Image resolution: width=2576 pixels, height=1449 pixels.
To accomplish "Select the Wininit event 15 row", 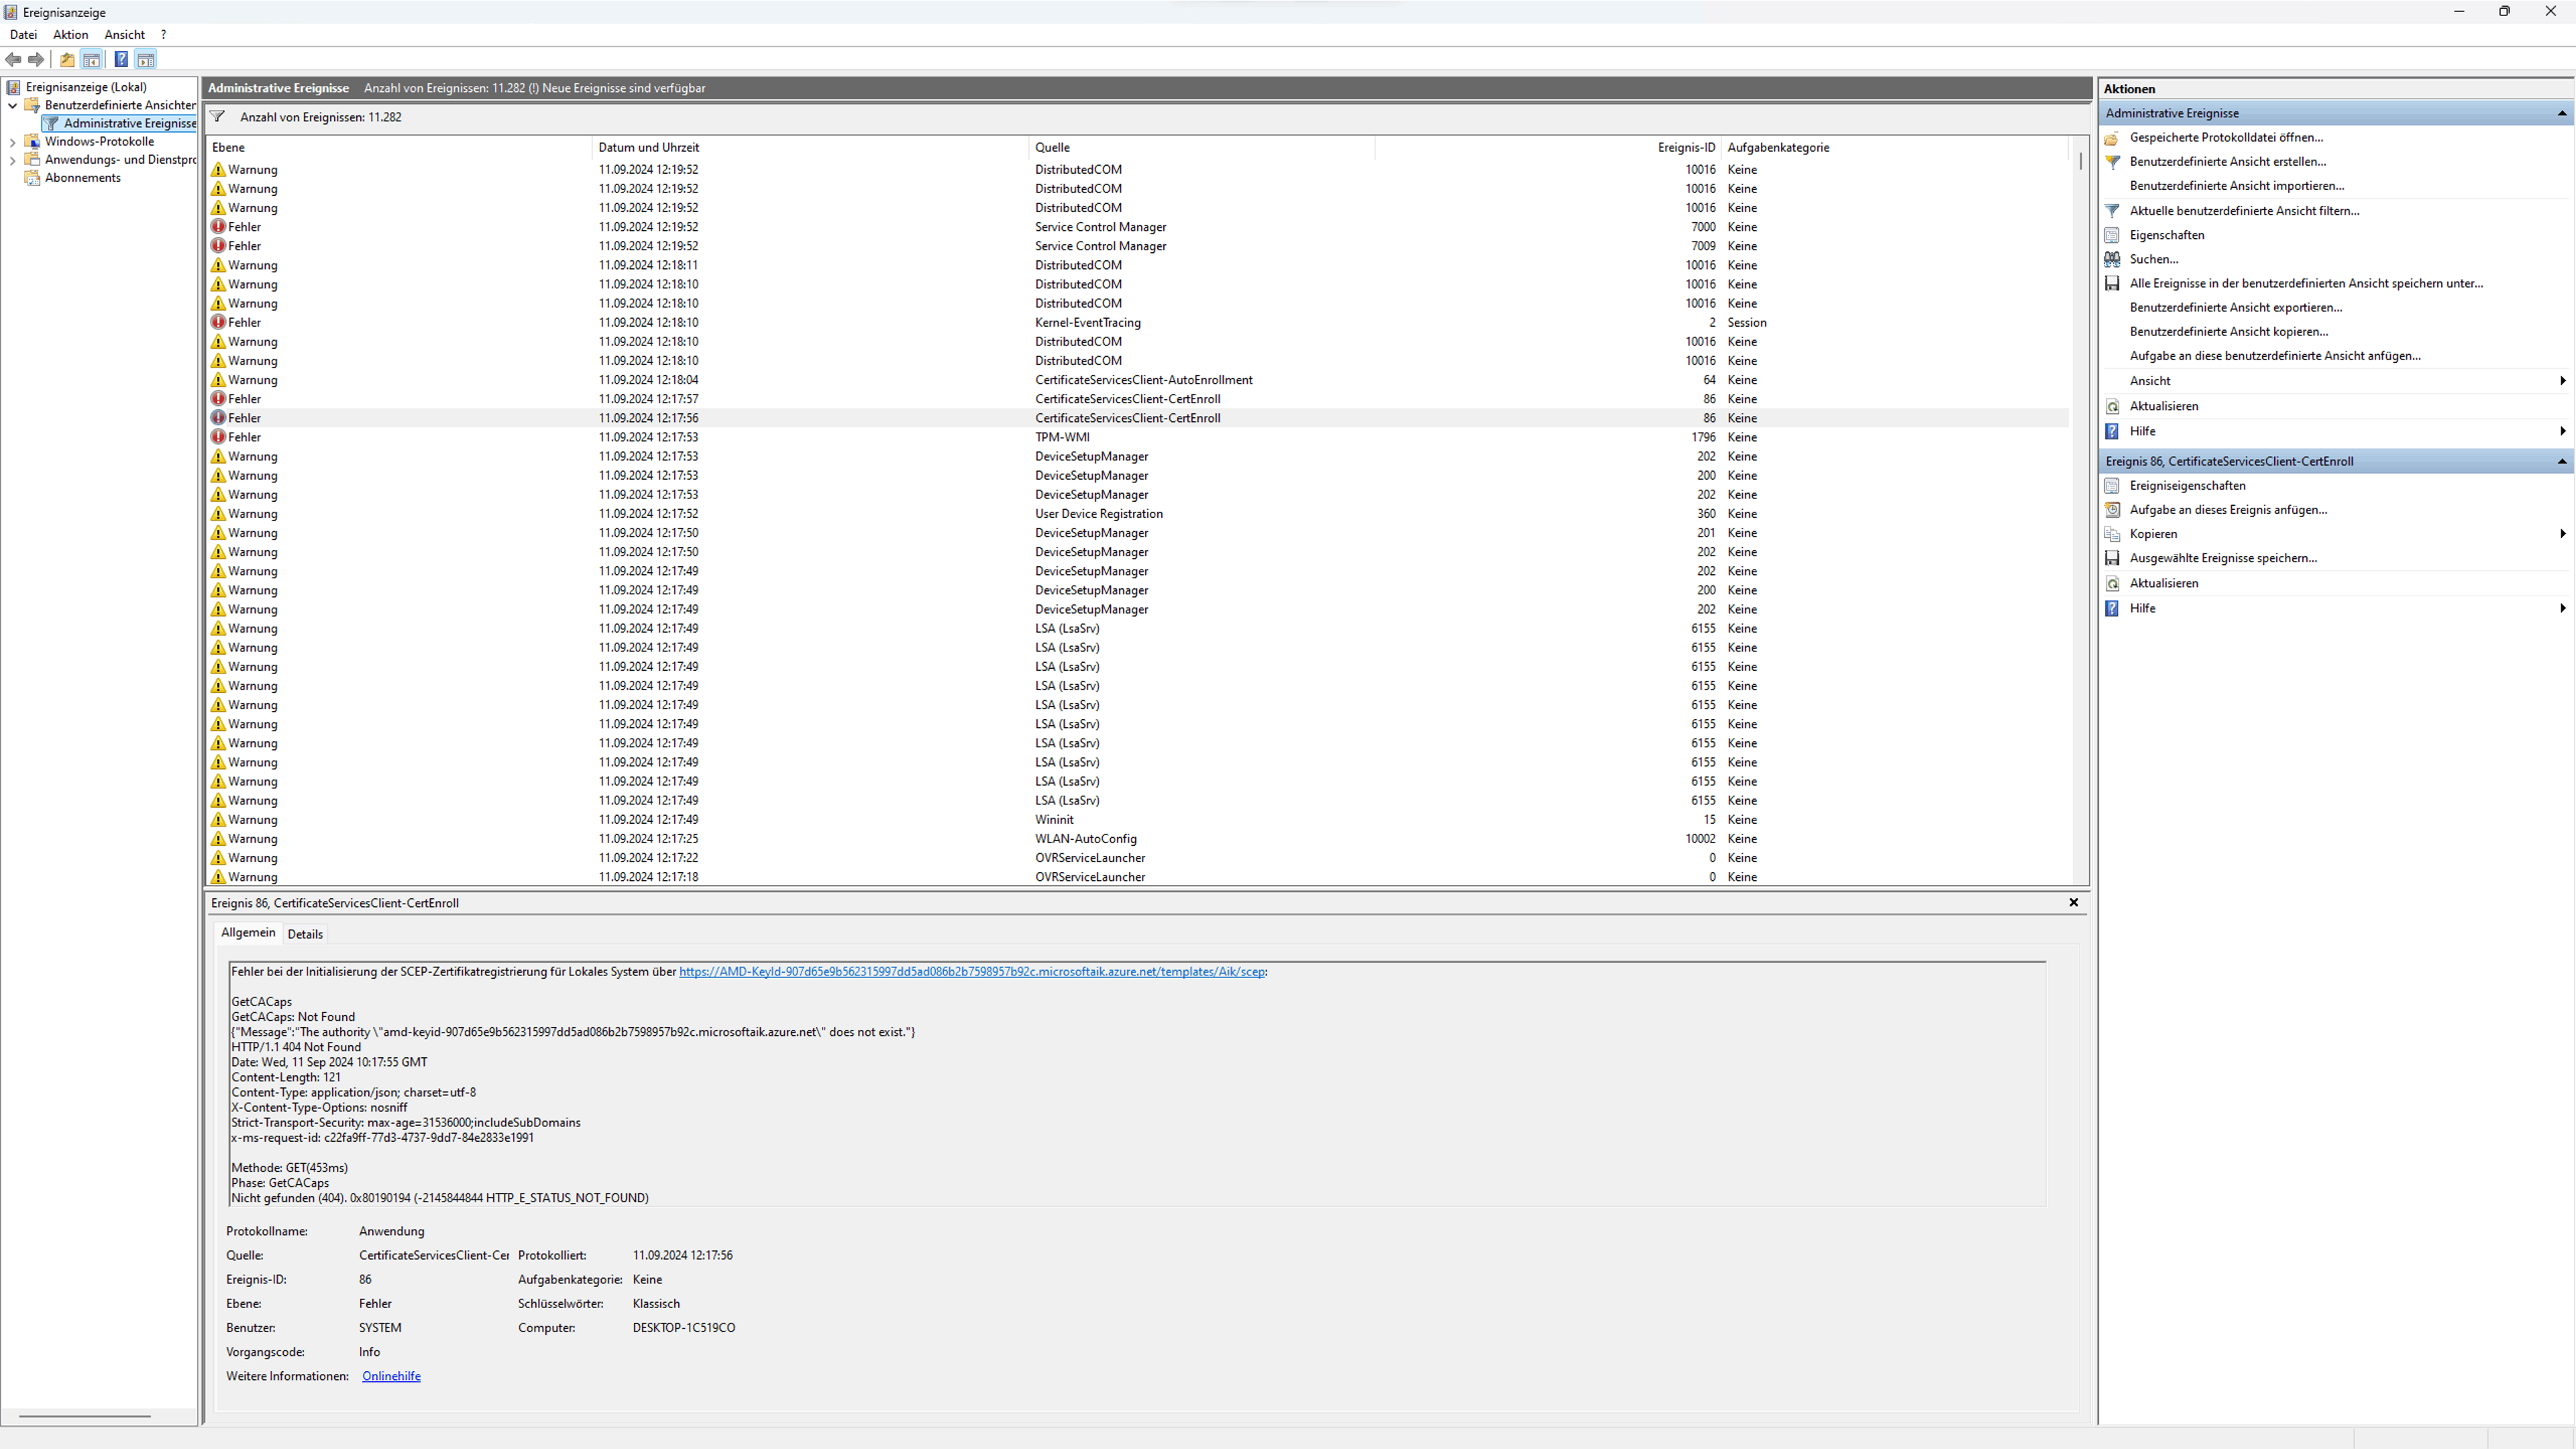I will tap(1137, 820).
